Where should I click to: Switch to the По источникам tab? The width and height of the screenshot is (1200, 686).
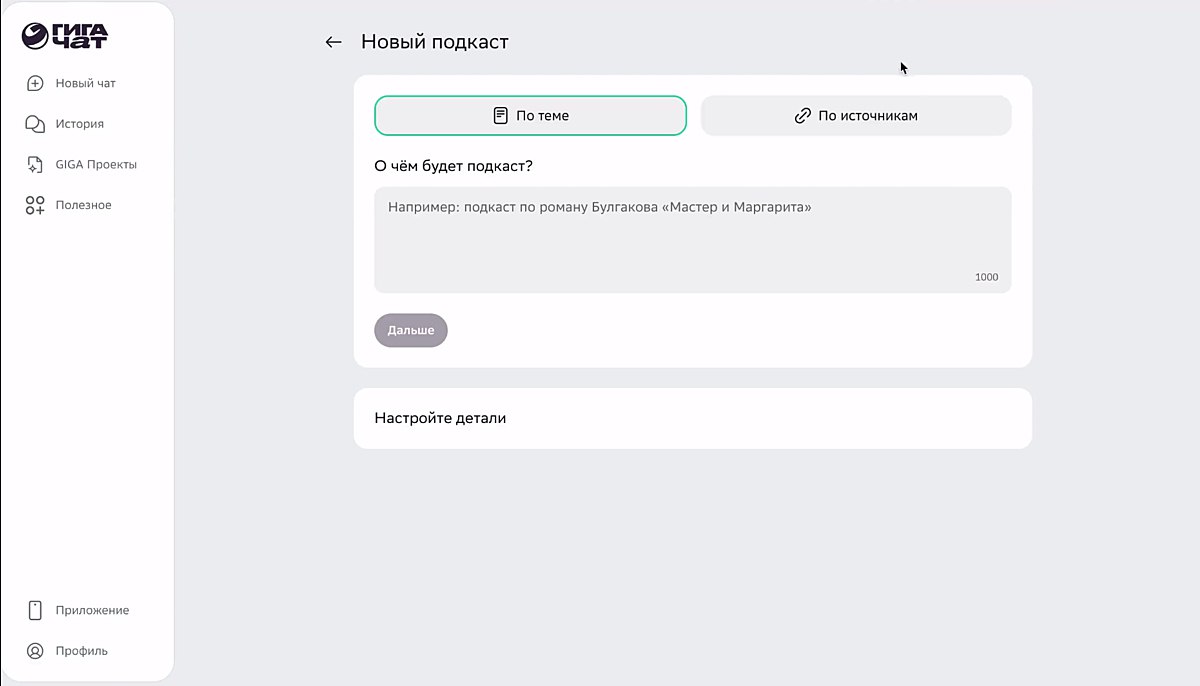click(x=856, y=115)
